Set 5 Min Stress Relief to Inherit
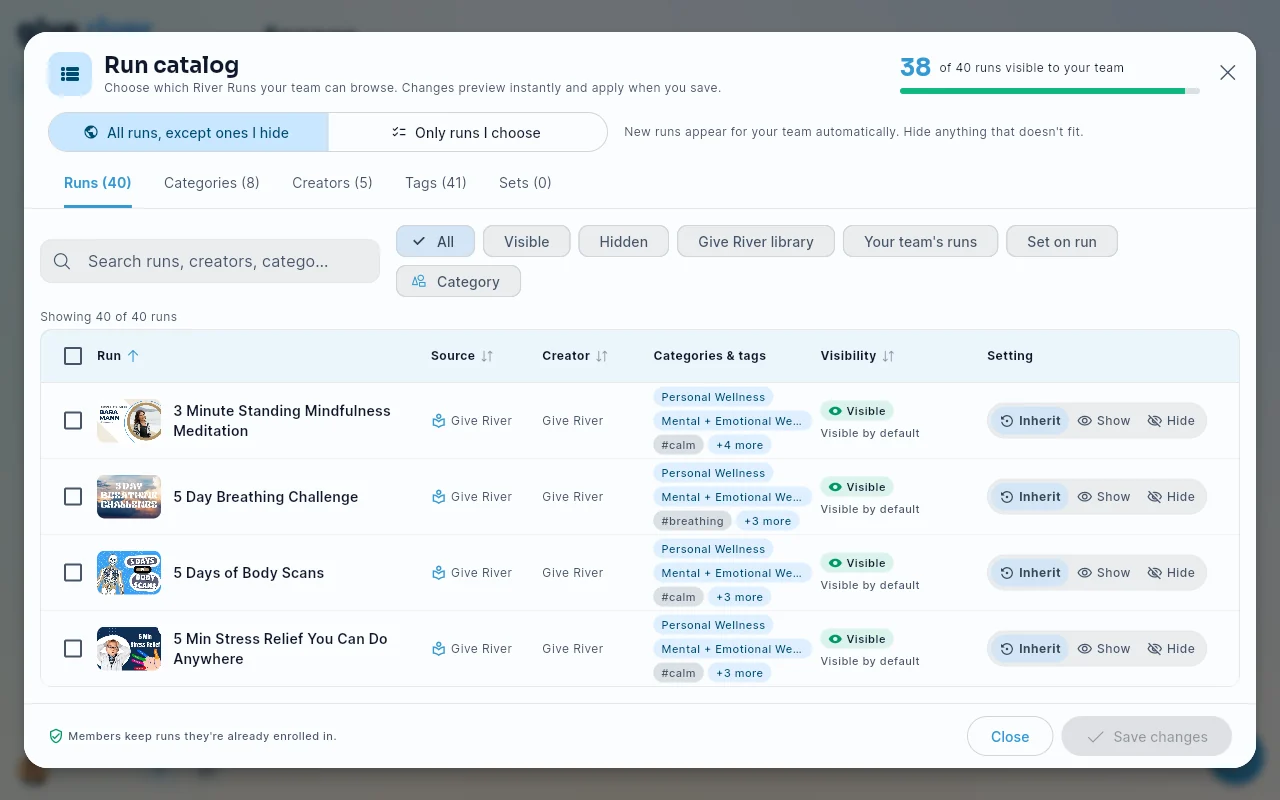Screen dimensions: 1280x800 [x=1030, y=649]
